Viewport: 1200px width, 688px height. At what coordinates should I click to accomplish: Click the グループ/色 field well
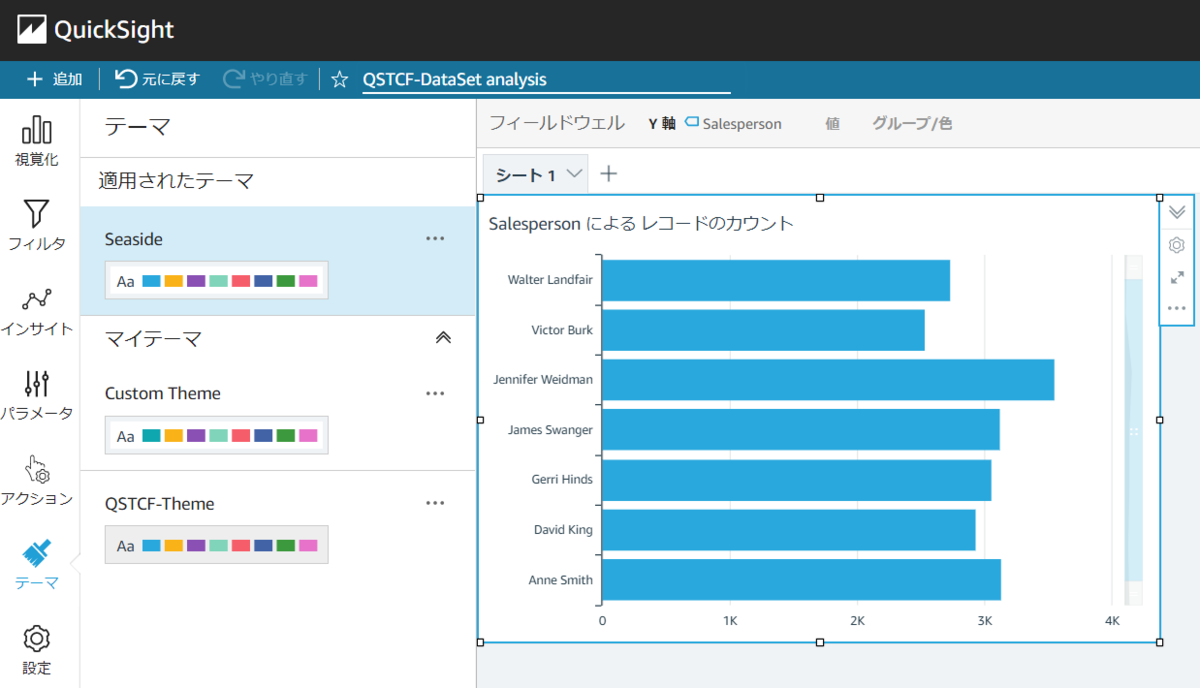click(x=912, y=124)
